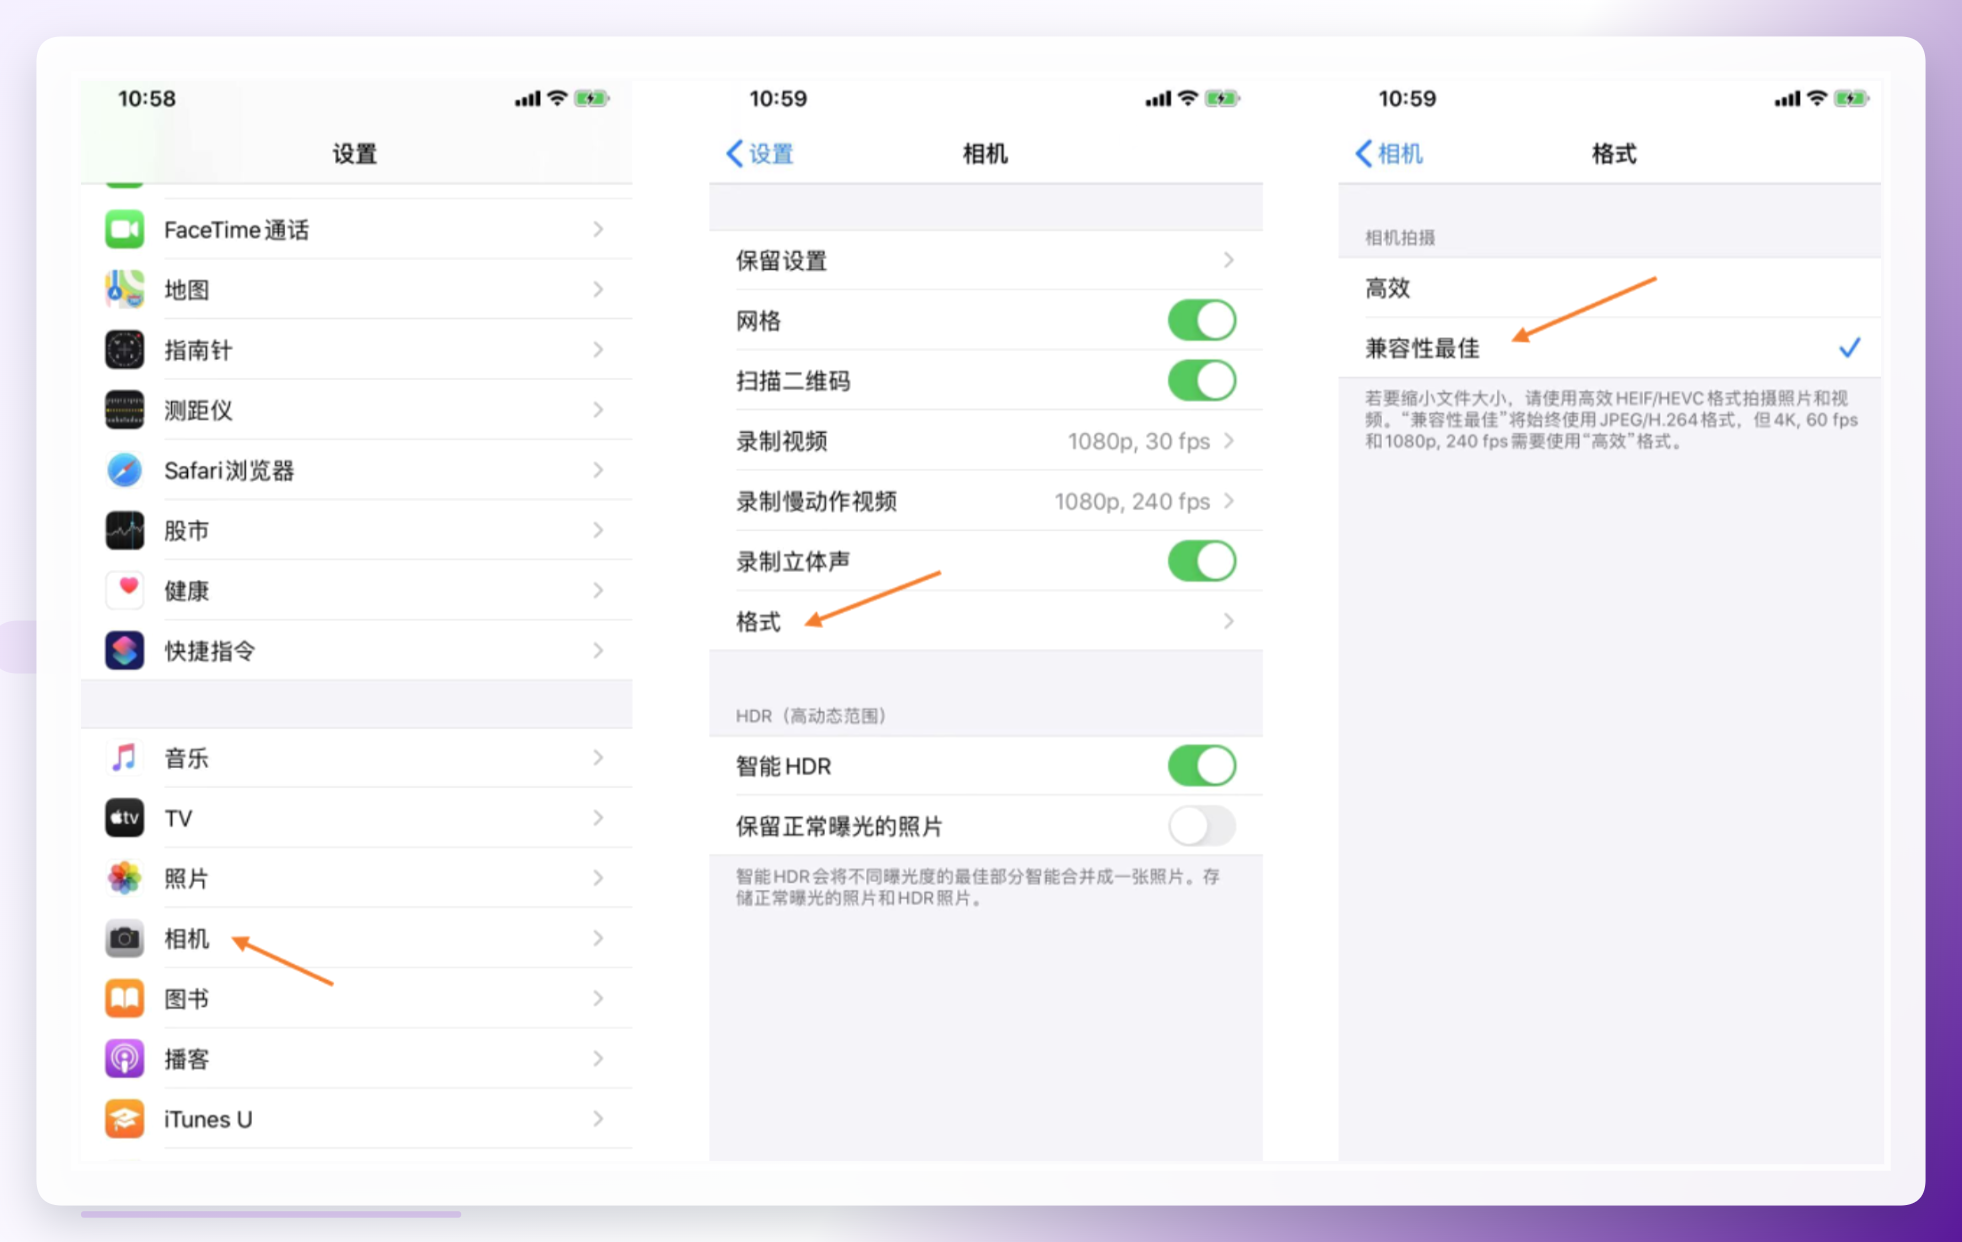Screen dimensions: 1962x1242
Task: Toggle the 扫描二维码 switch
Action: 1201,381
